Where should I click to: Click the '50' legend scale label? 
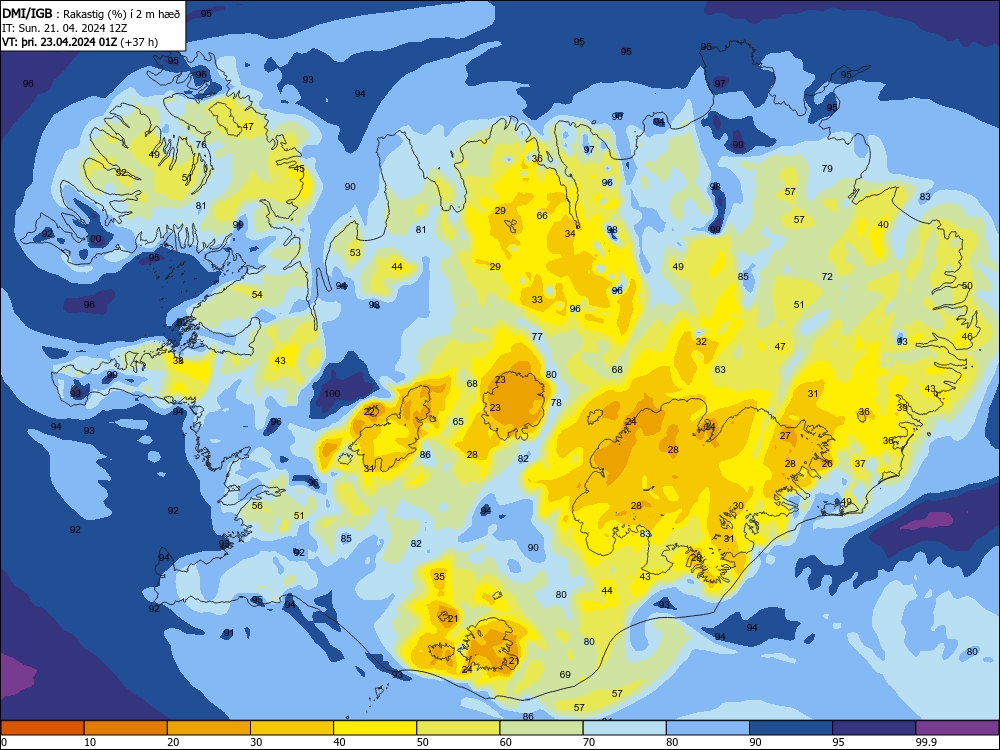tap(422, 742)
